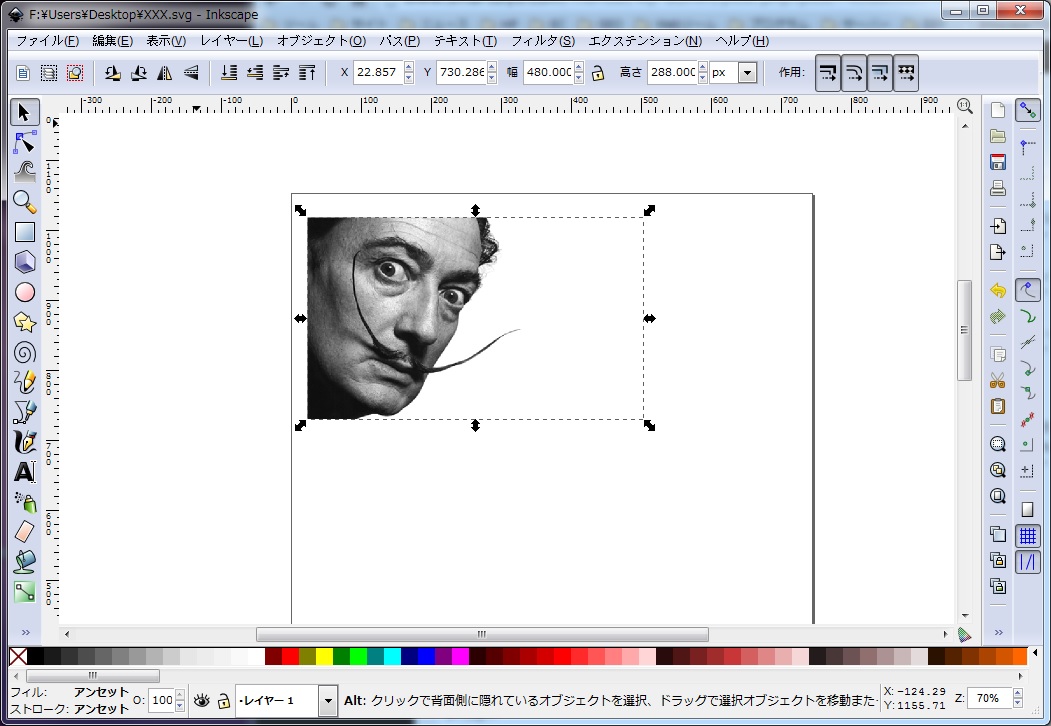
Task: Toggle scale stroke width with object
Action: click(828, 72)
